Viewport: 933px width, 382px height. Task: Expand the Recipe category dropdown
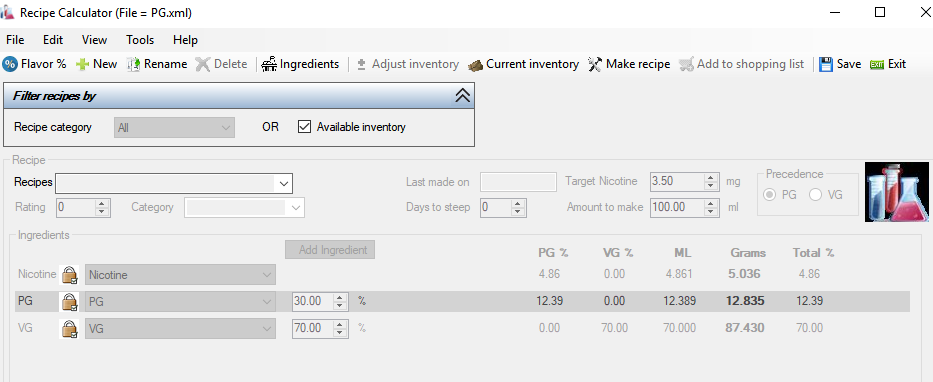pos(174,127)
